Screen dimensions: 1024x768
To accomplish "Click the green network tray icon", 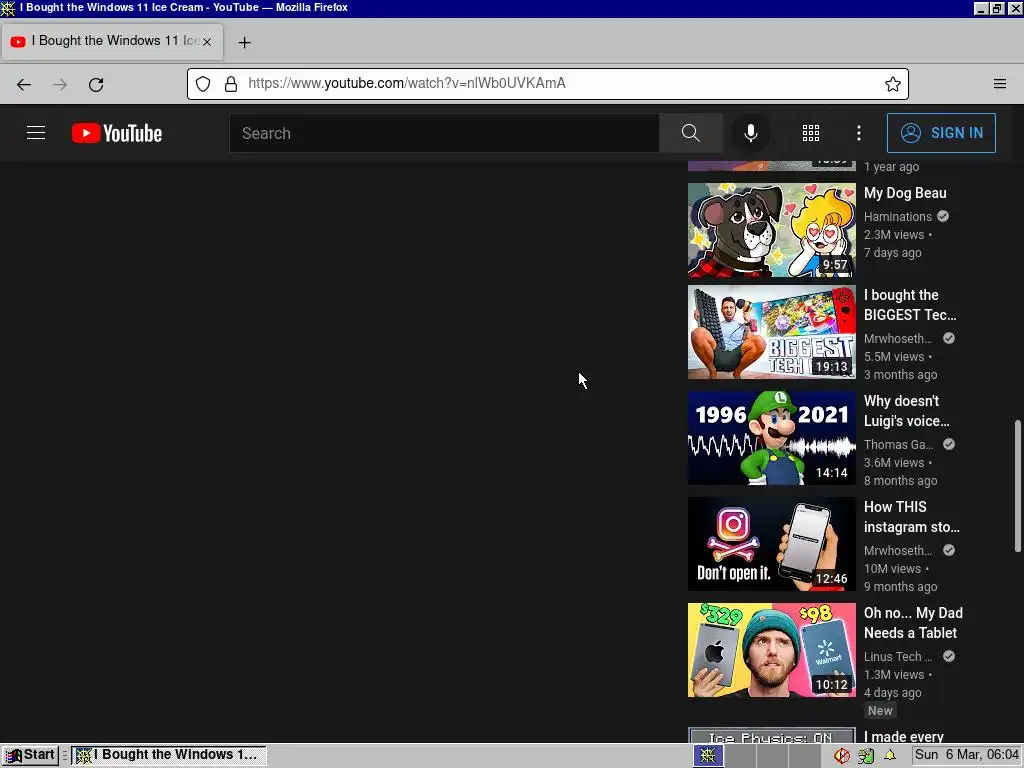I will click(x=866, y=756).
